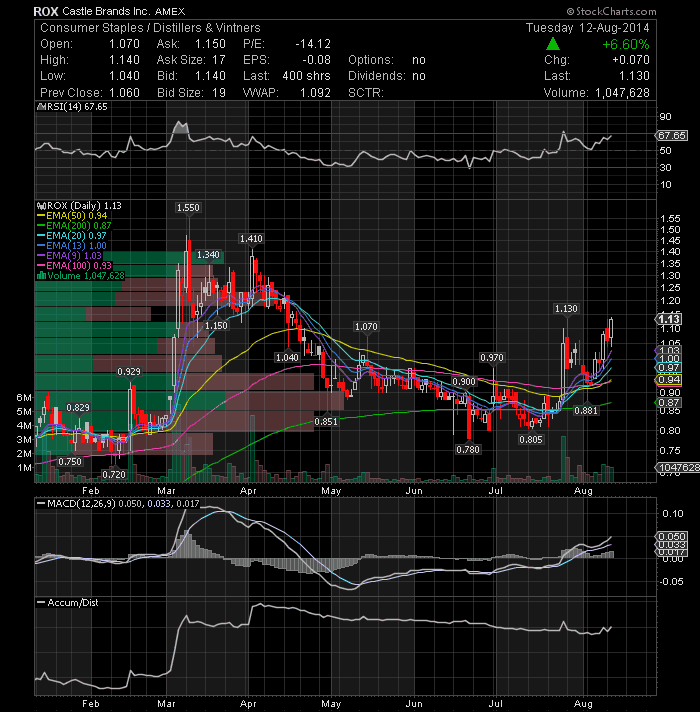Click the yellow EMA(50) legend line swatch
The image size is (700, 712).
click(41, 216)
